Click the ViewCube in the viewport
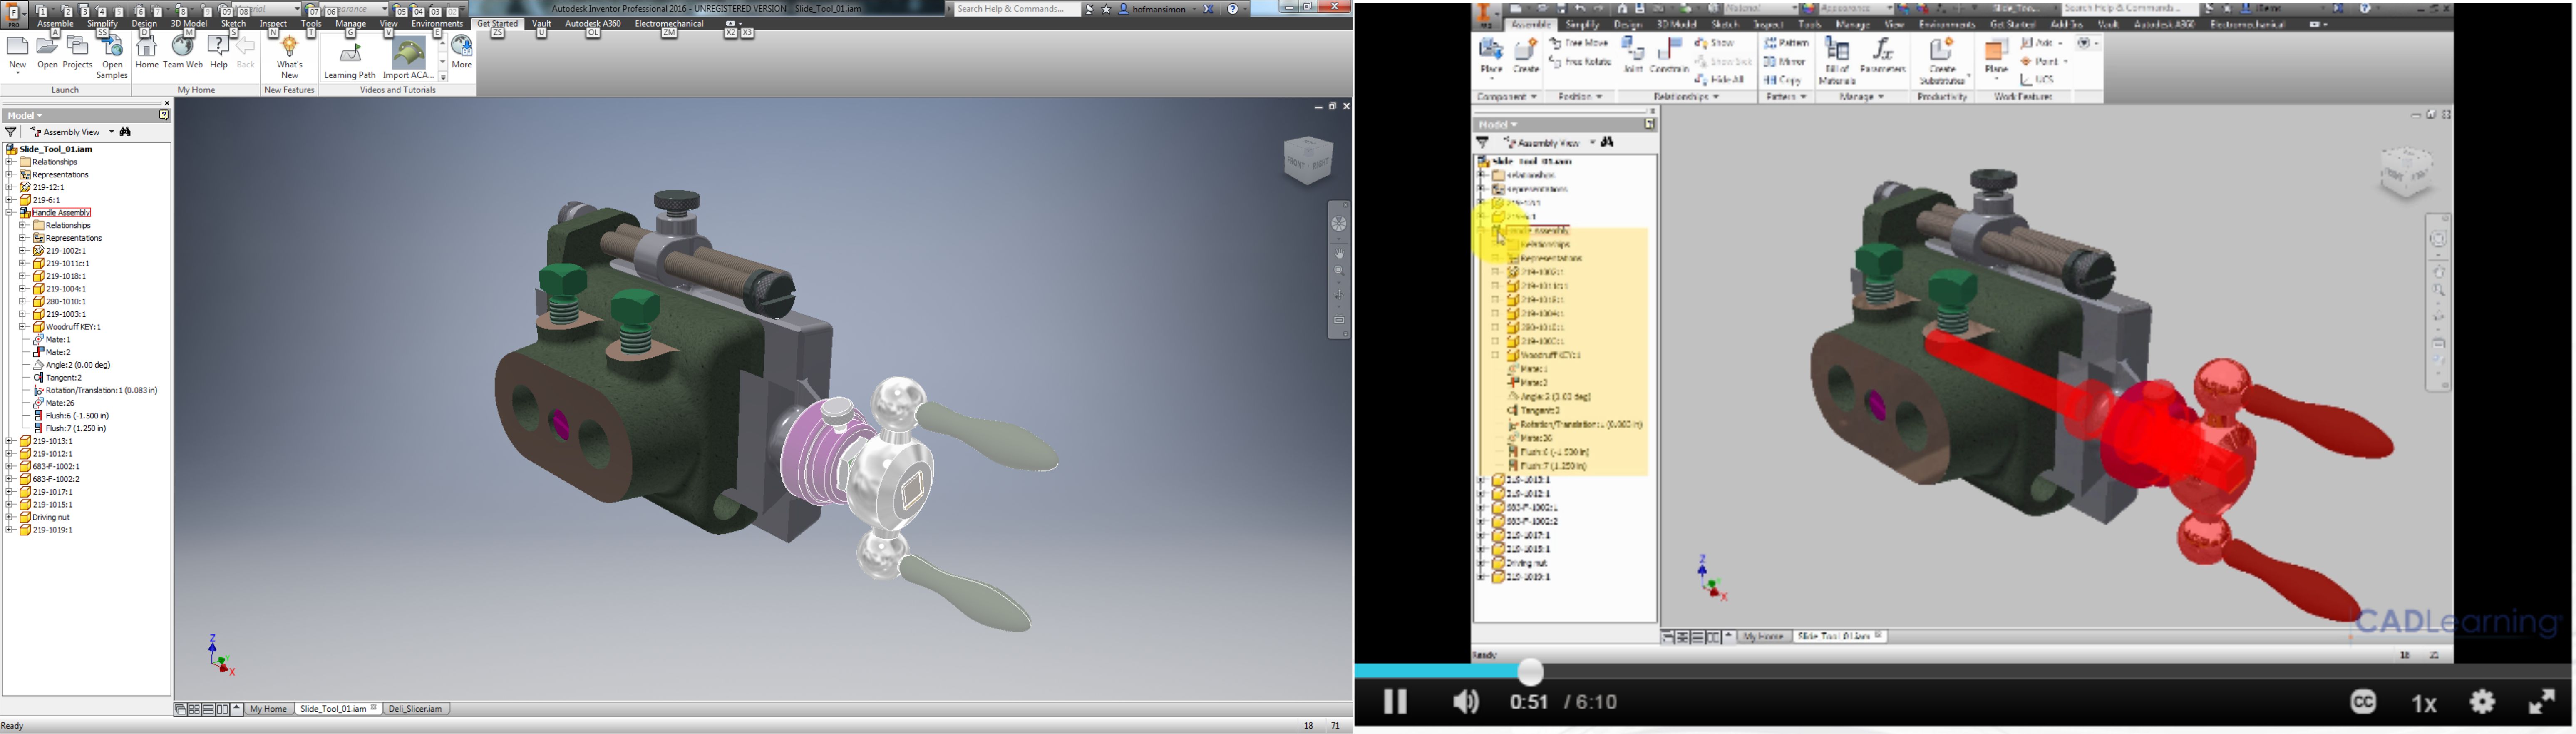Screen dimensions: 2576x734 click(1307, 160)
